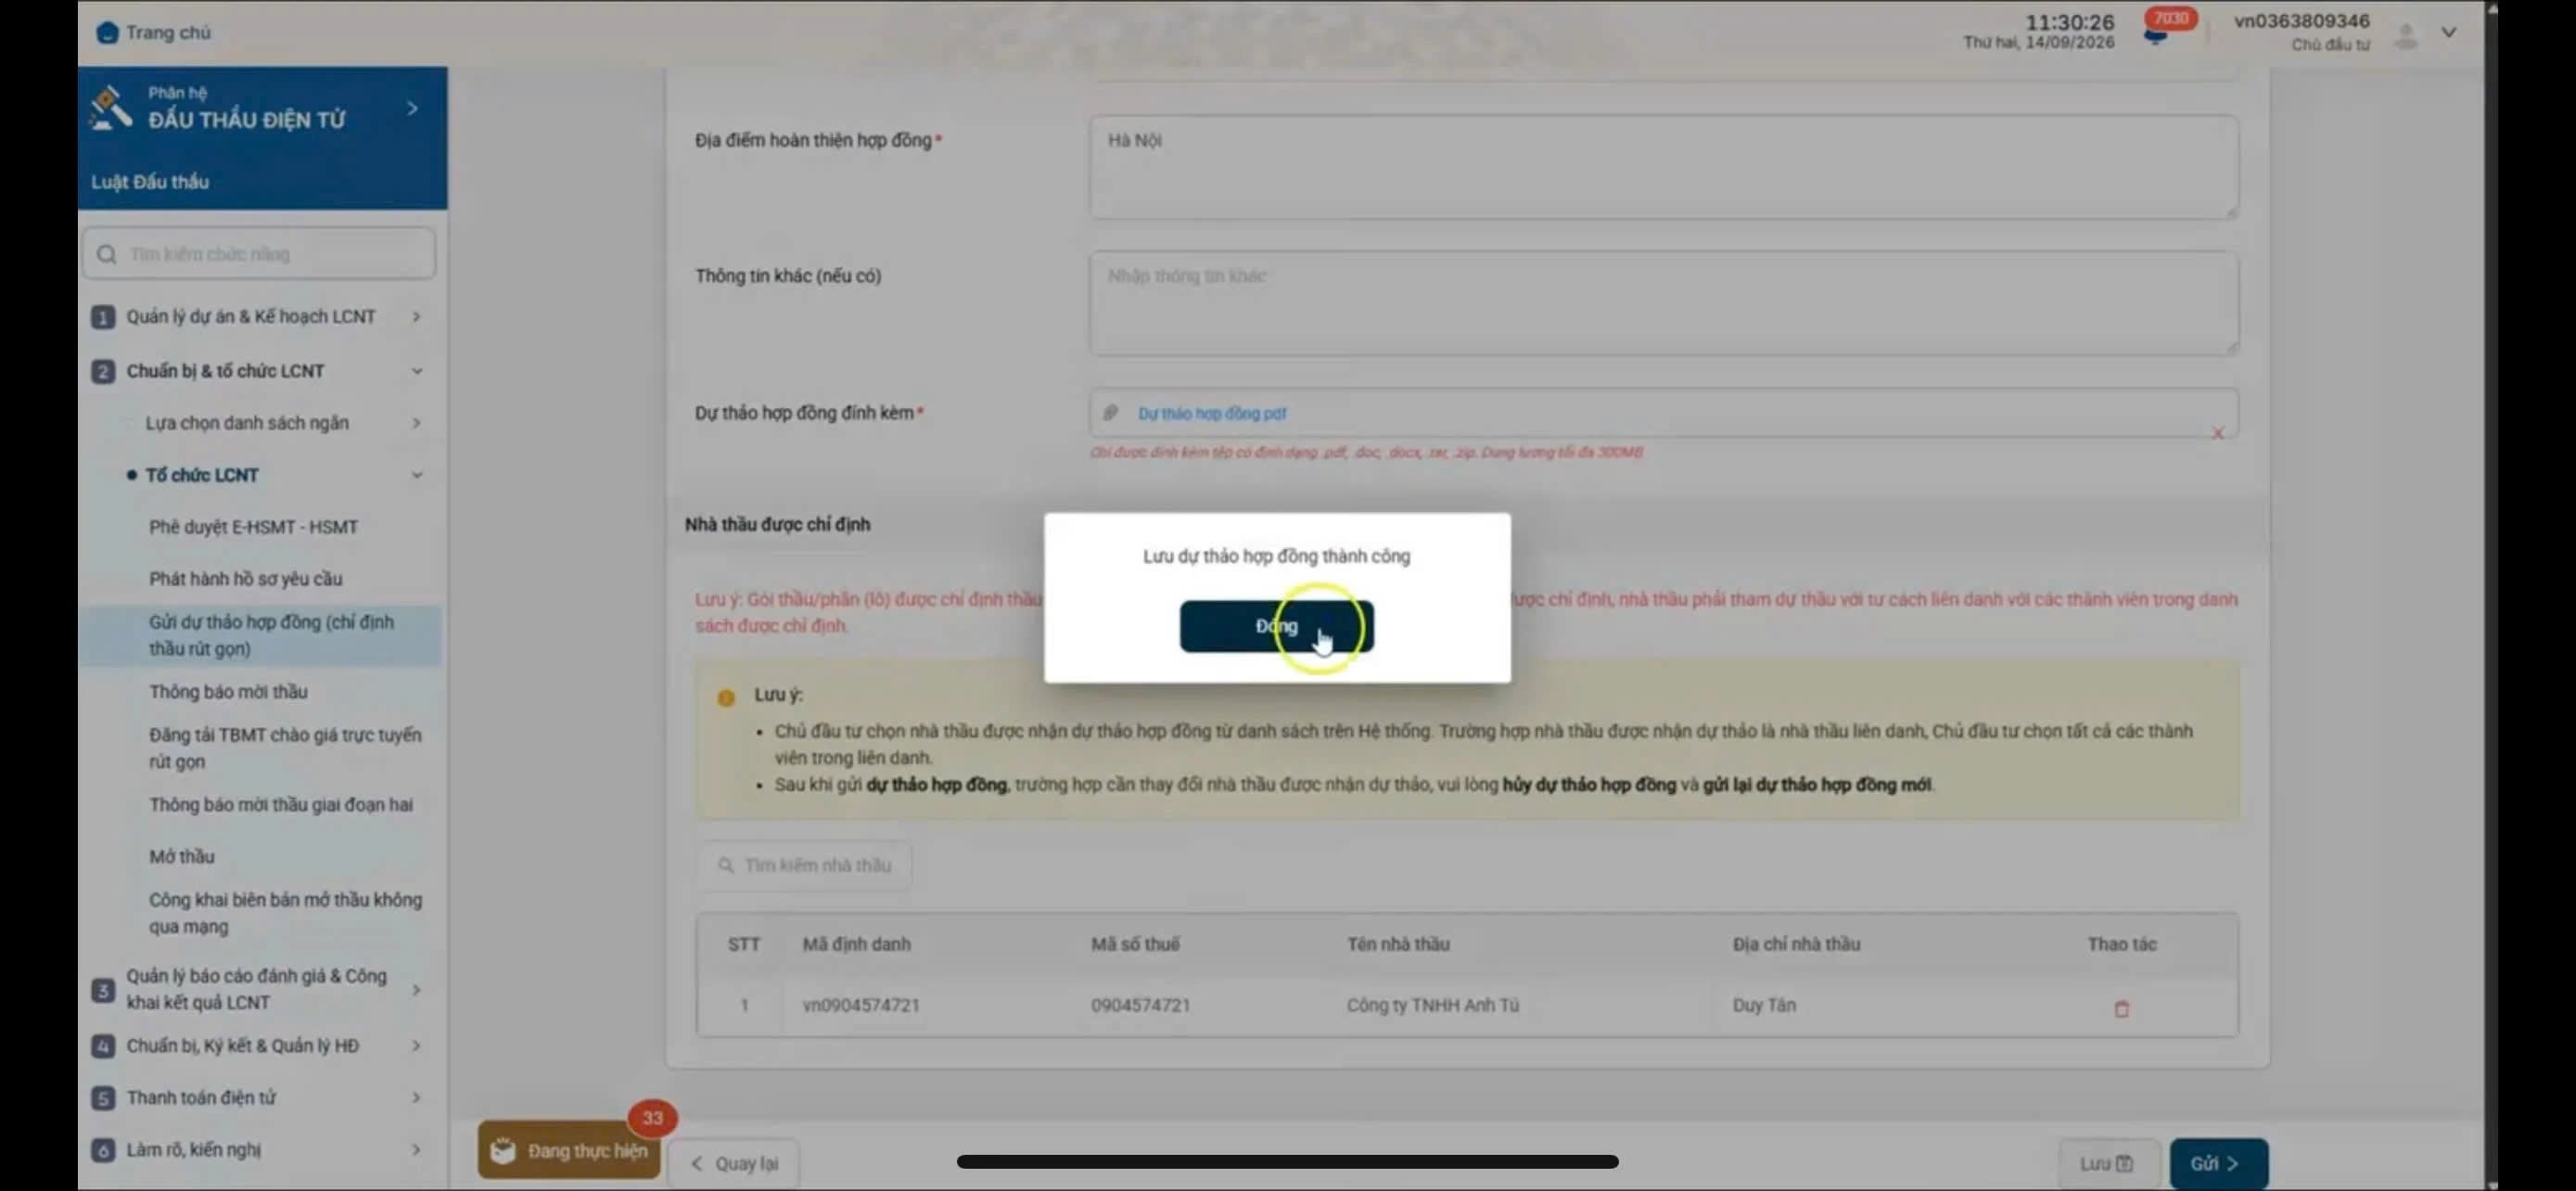The width and height of the screenshot is (2576, 1191).
Task: Click the Trang chủ home icon
Action: (106, 33)
